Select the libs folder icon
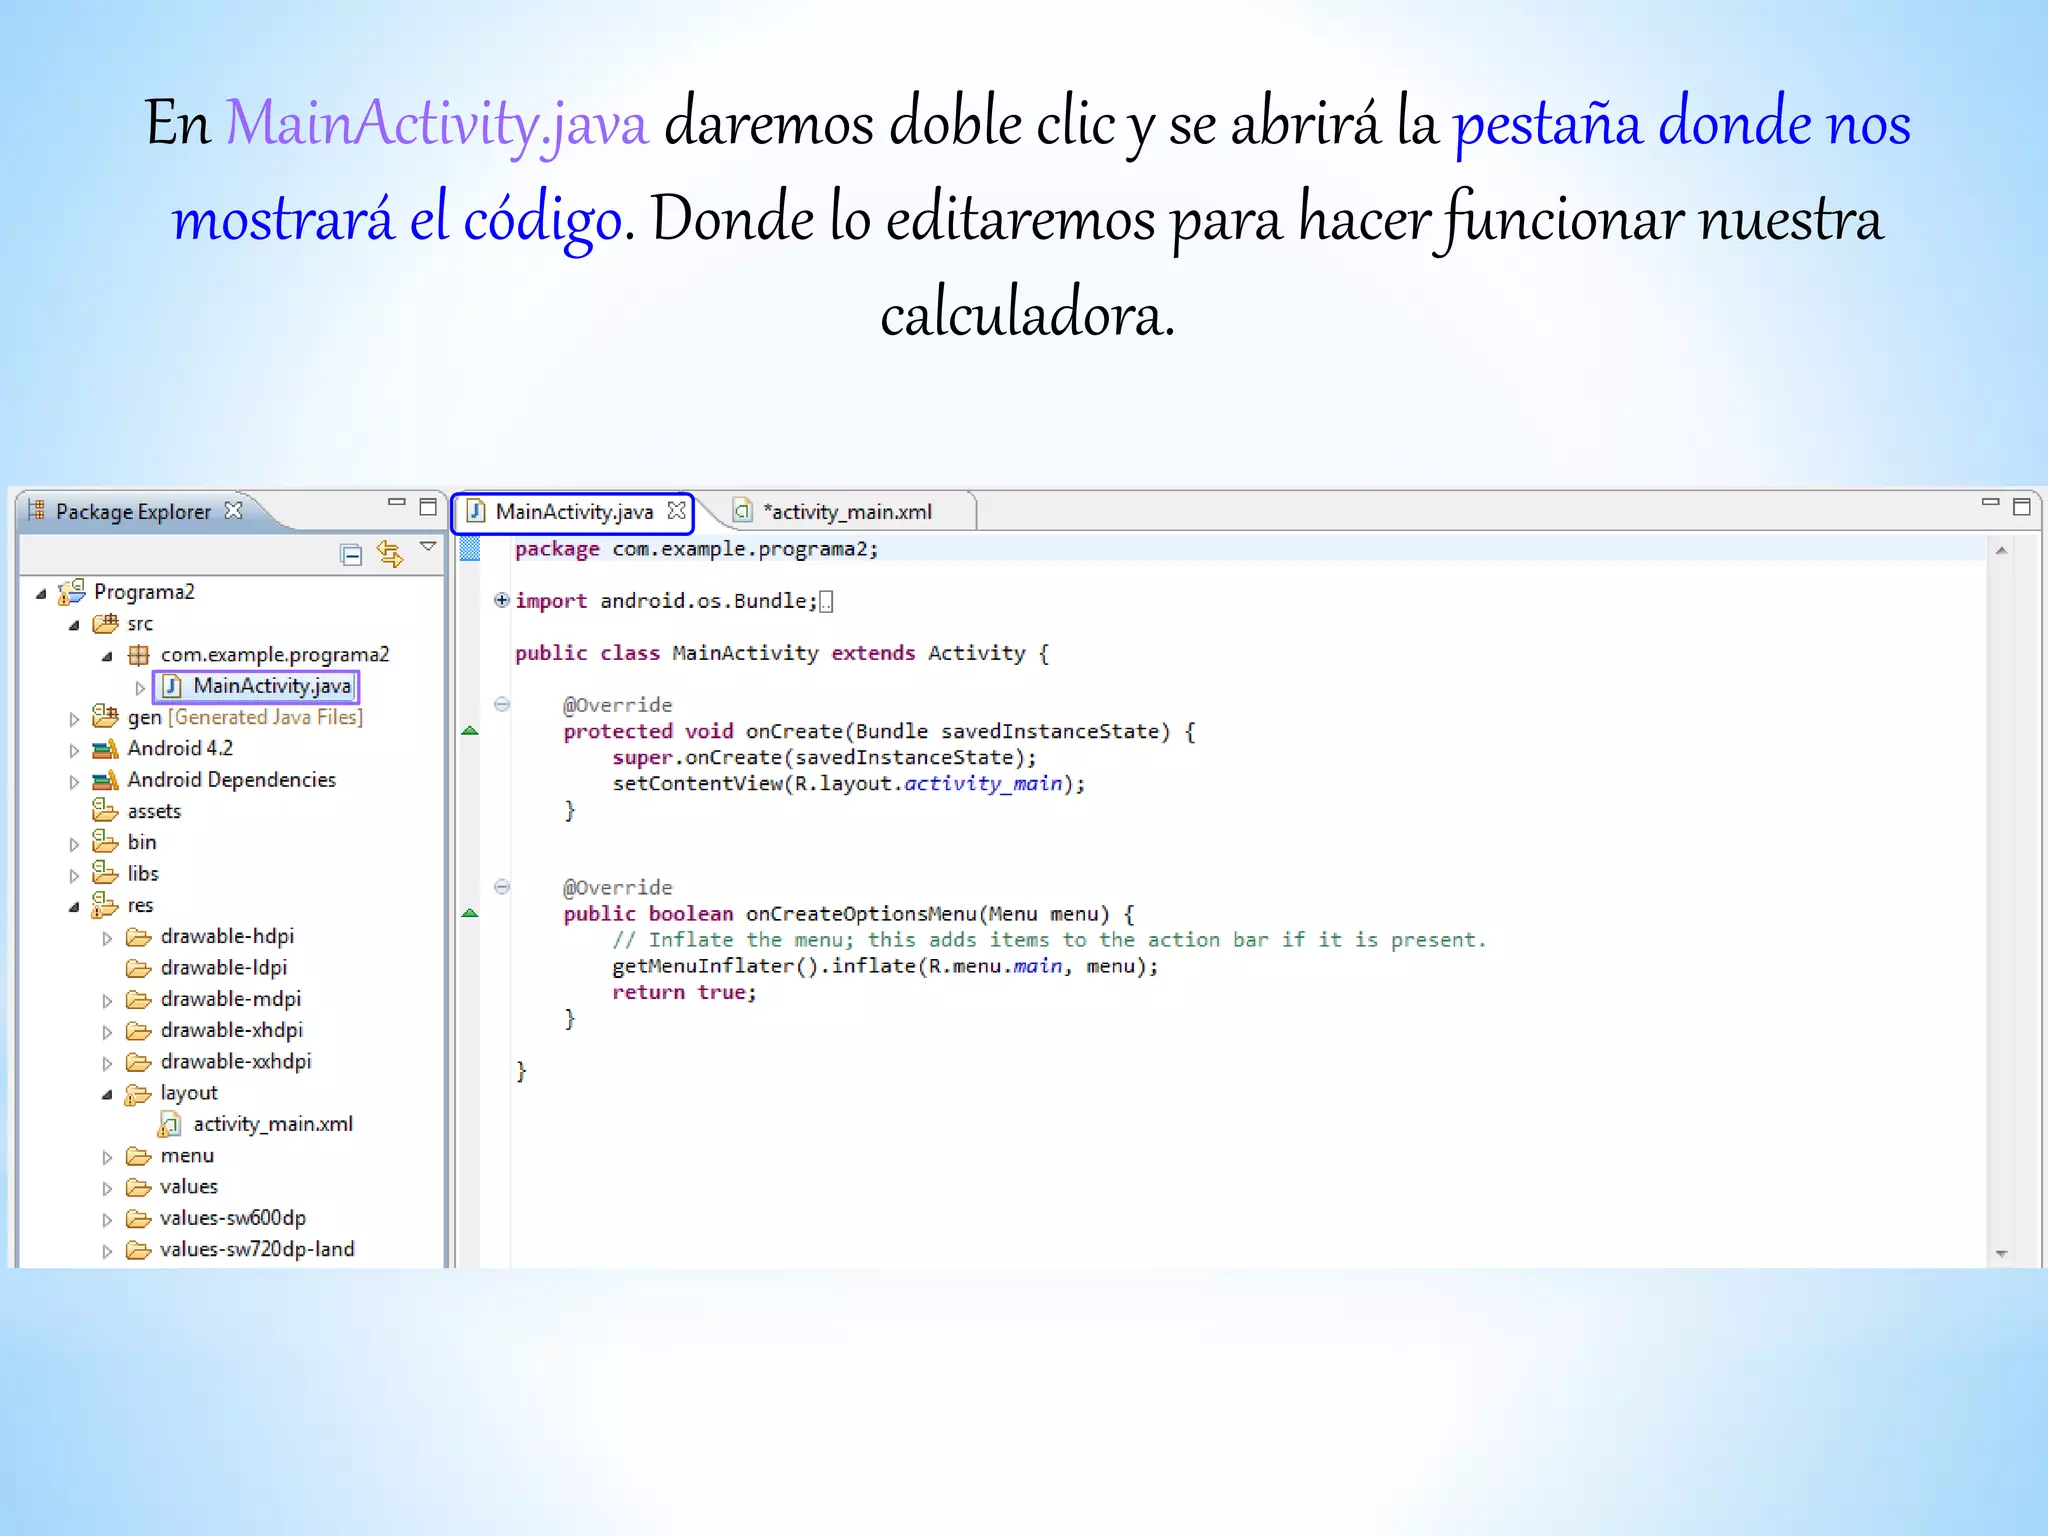This screenshot has height=1536, width=2048. click(105, 873)
